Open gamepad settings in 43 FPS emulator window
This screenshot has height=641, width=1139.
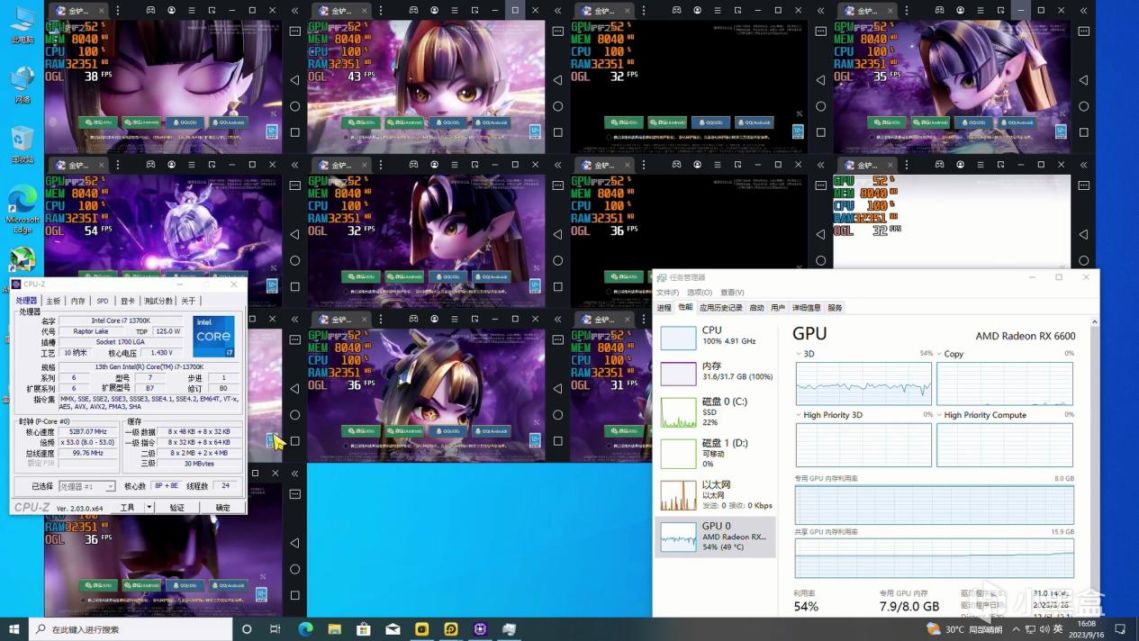[413, 10]
